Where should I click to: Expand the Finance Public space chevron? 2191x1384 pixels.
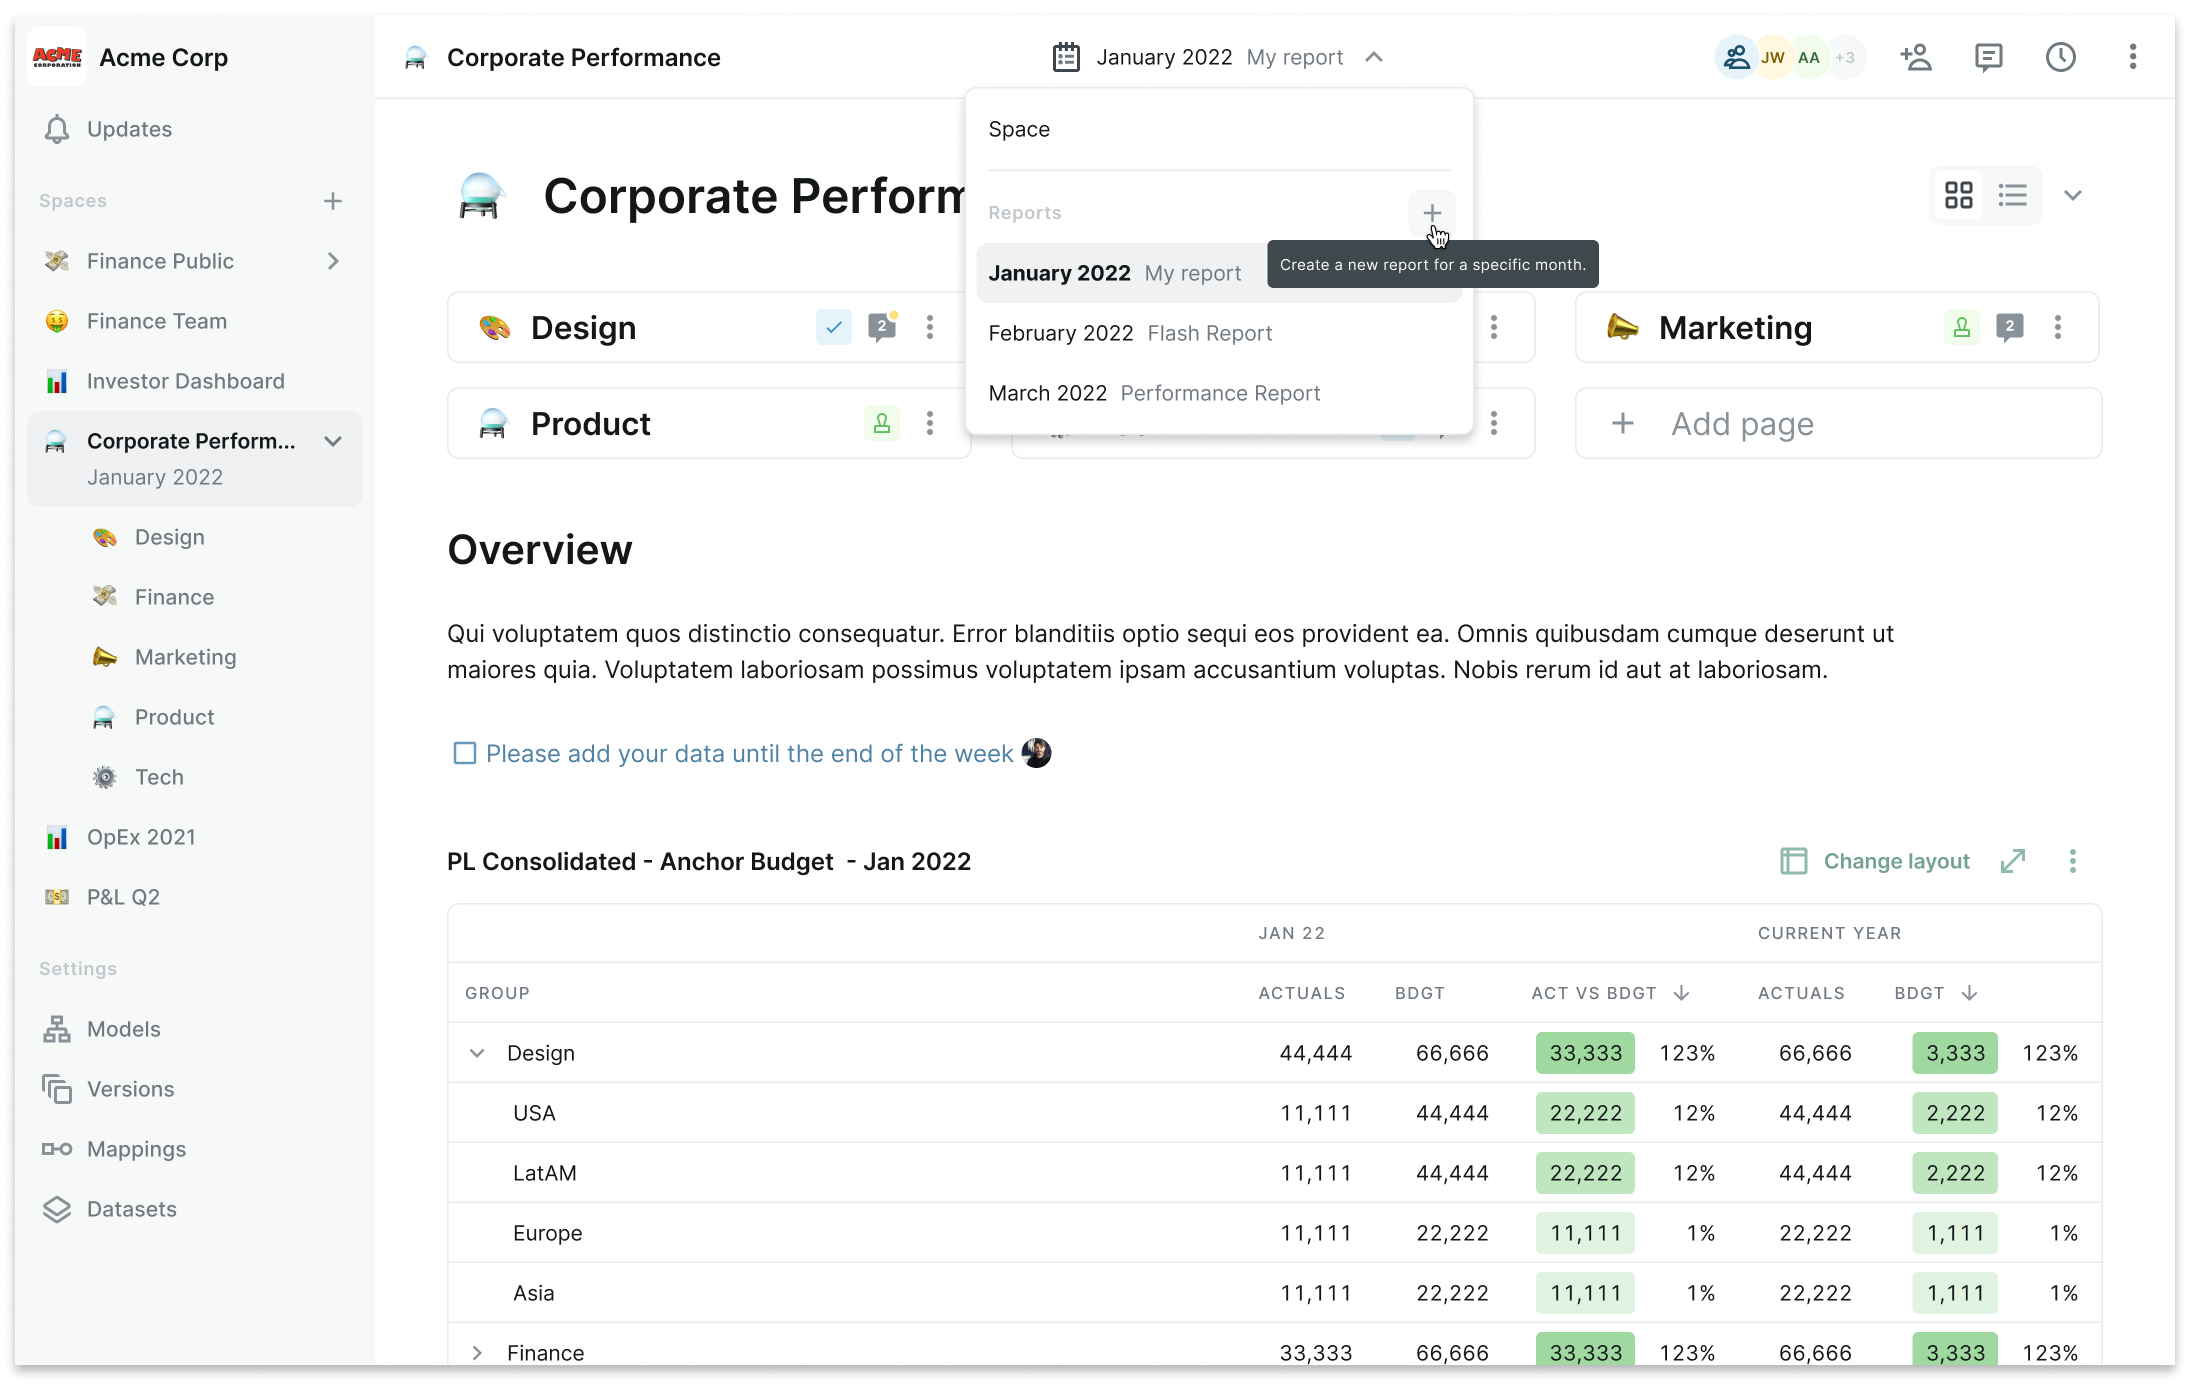point(333,261)
